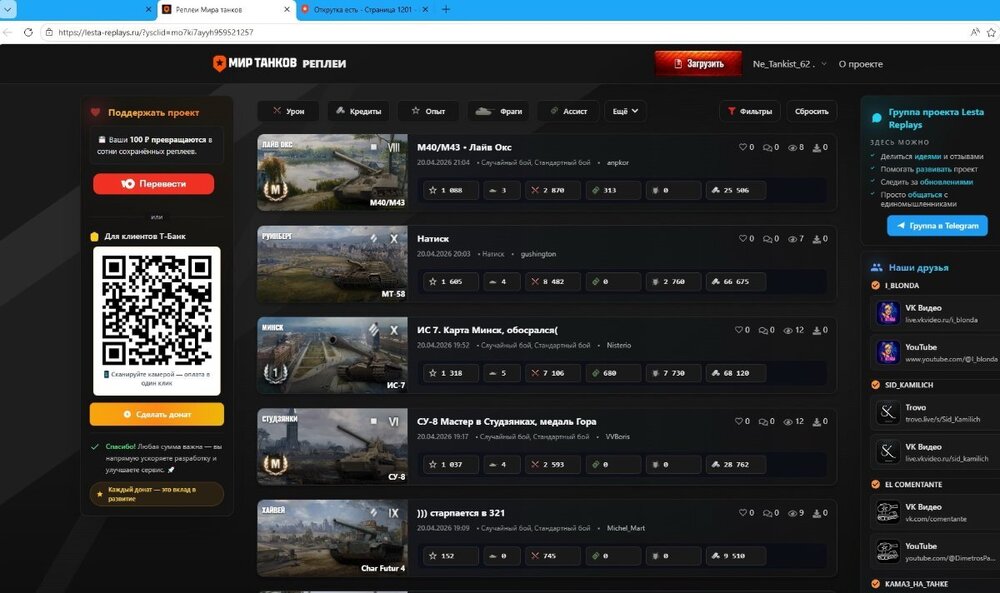Image resolution: width=1000 pixels, height=593 pixels.
Task: Click player name VVBoris
Action: pyautogui.click(x=617, y=437)
